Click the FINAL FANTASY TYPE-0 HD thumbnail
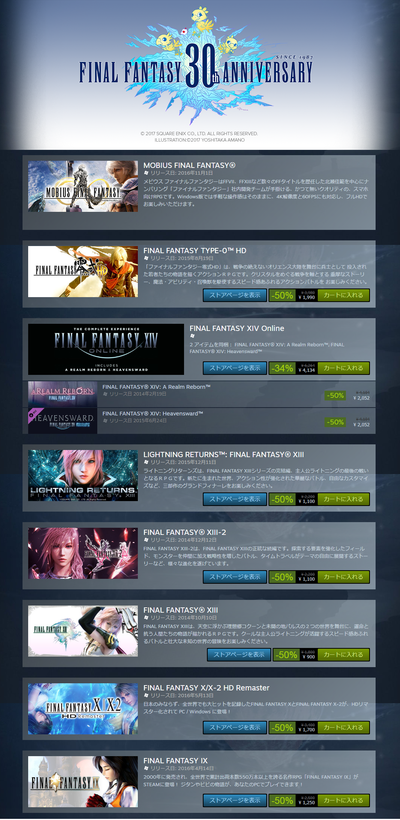 (x=83, y=271)
